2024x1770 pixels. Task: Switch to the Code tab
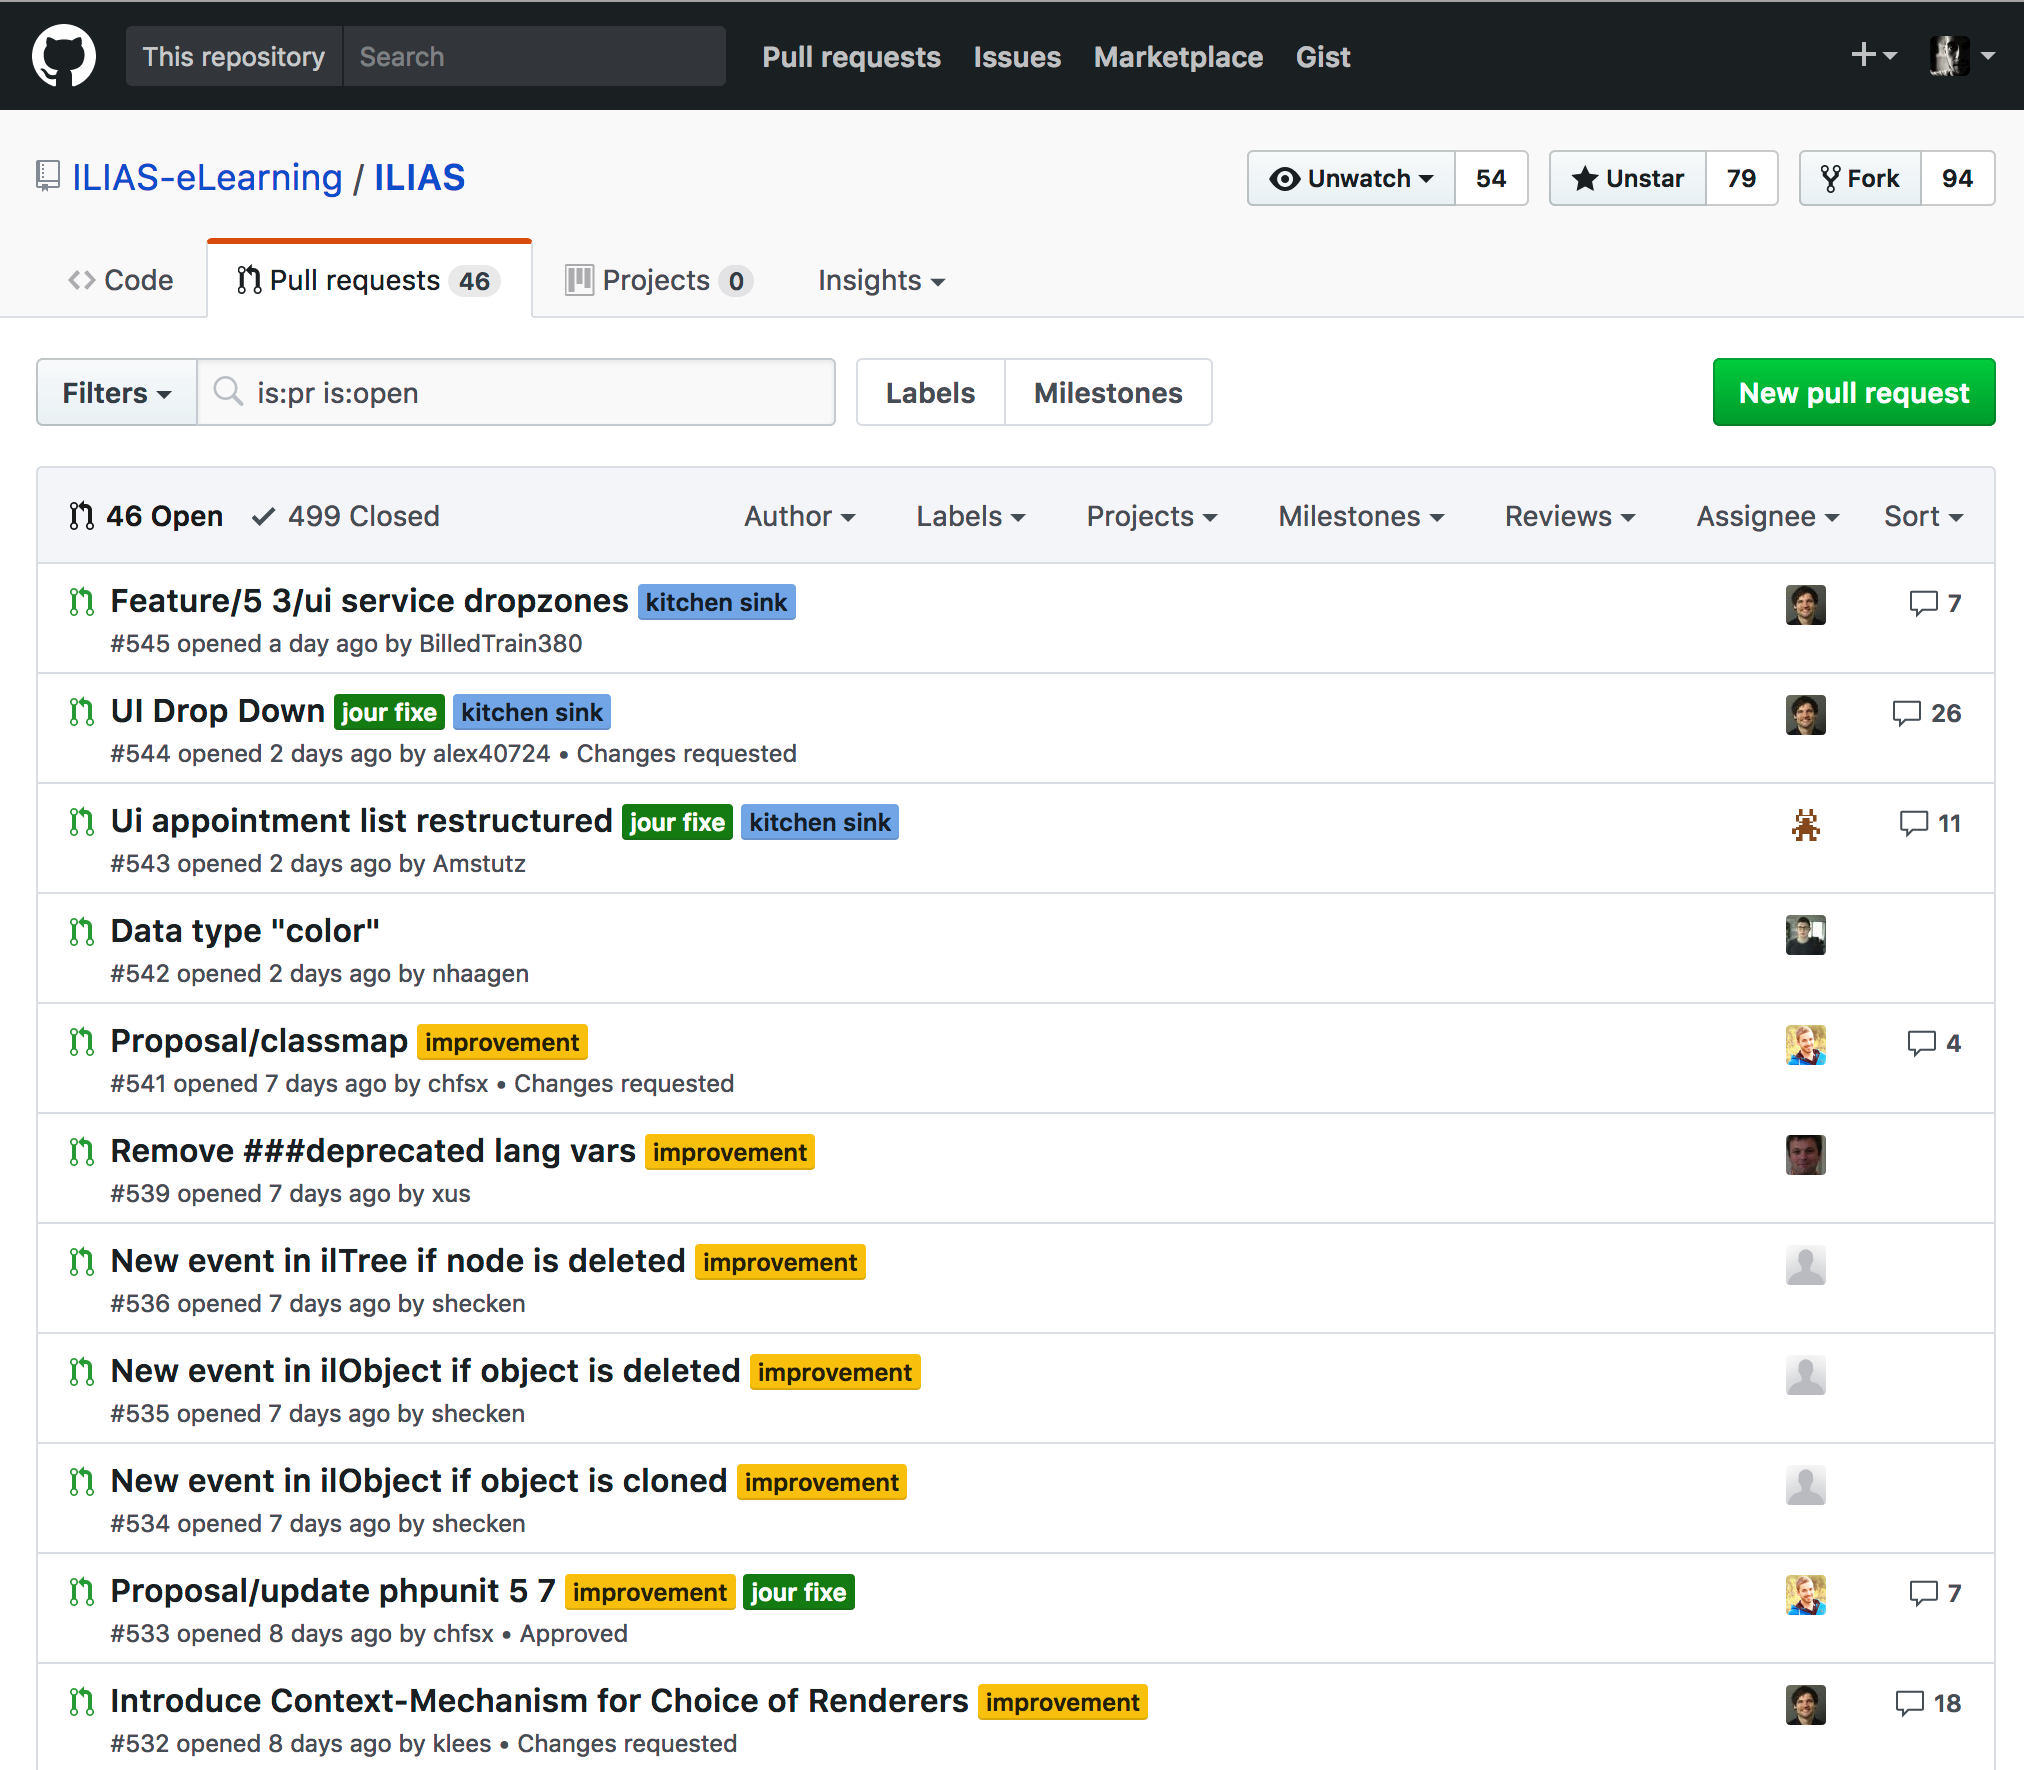coord(120,280)
